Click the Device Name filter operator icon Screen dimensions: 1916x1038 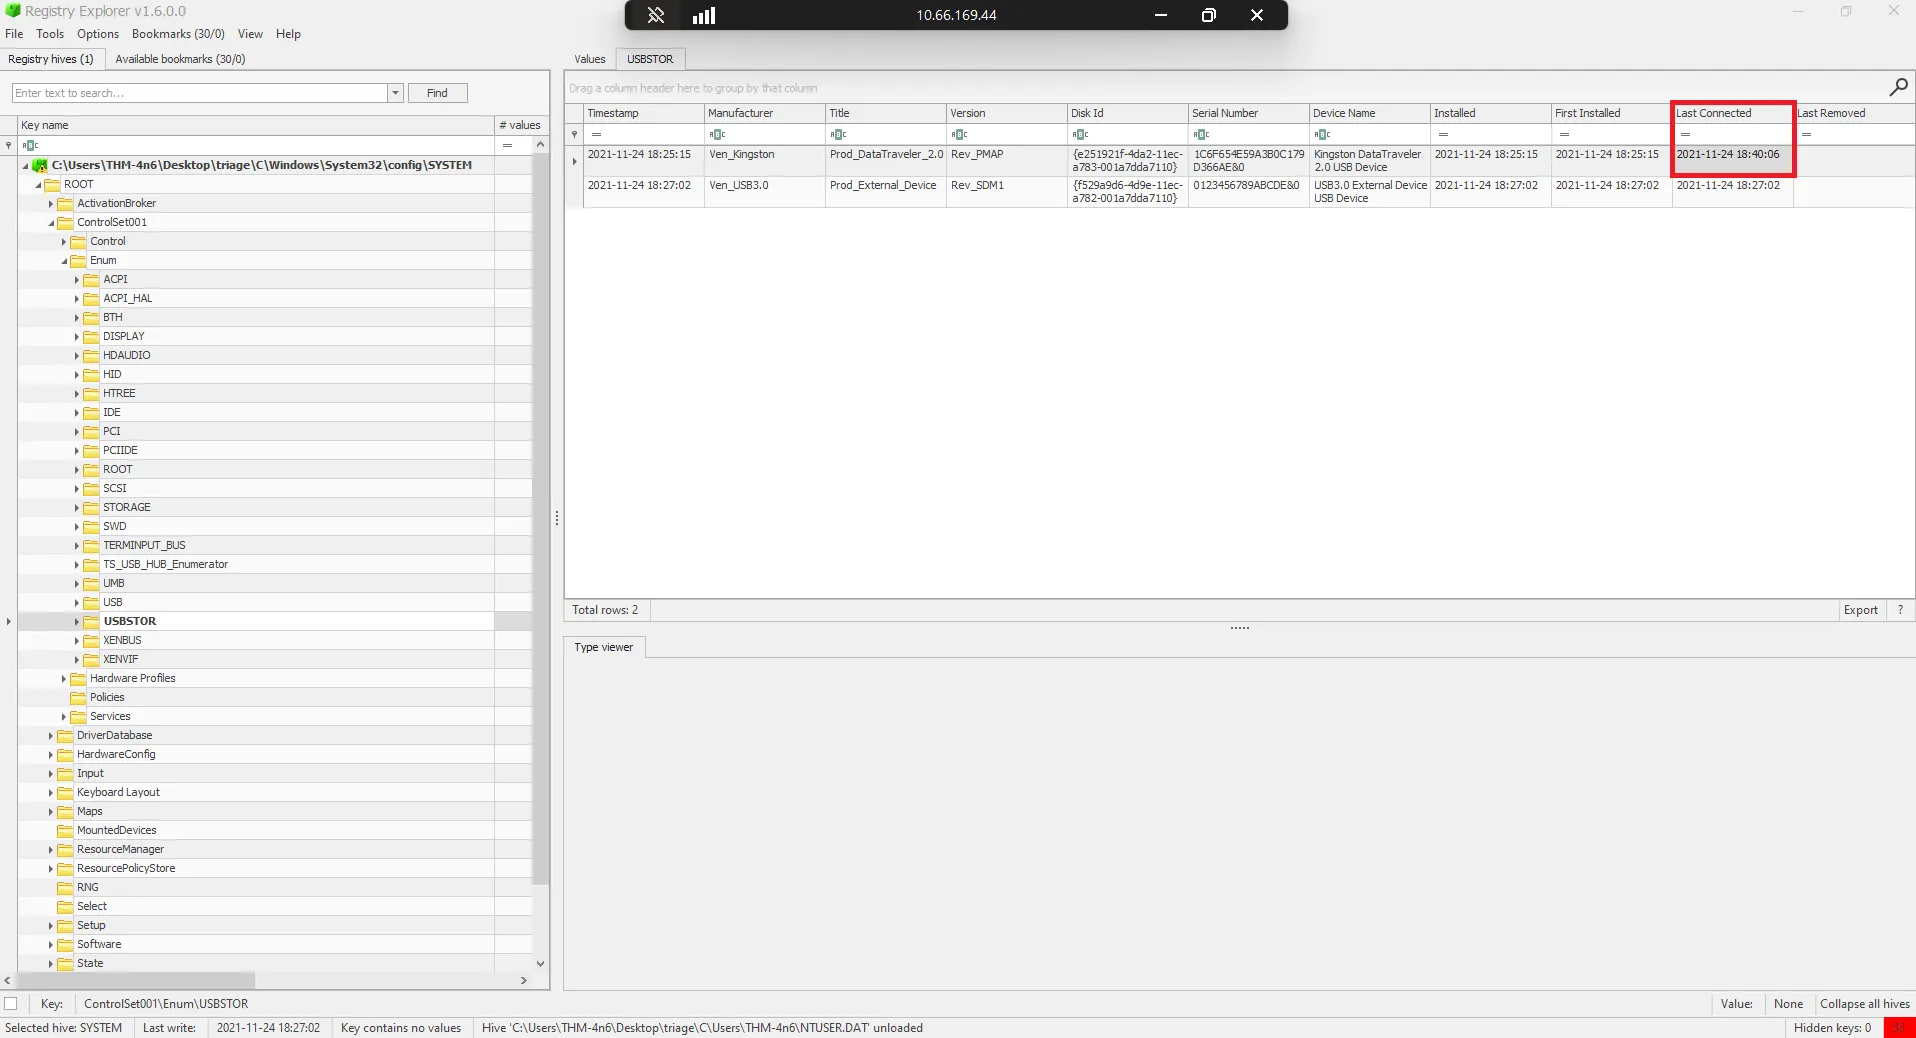pos(1322,134)
